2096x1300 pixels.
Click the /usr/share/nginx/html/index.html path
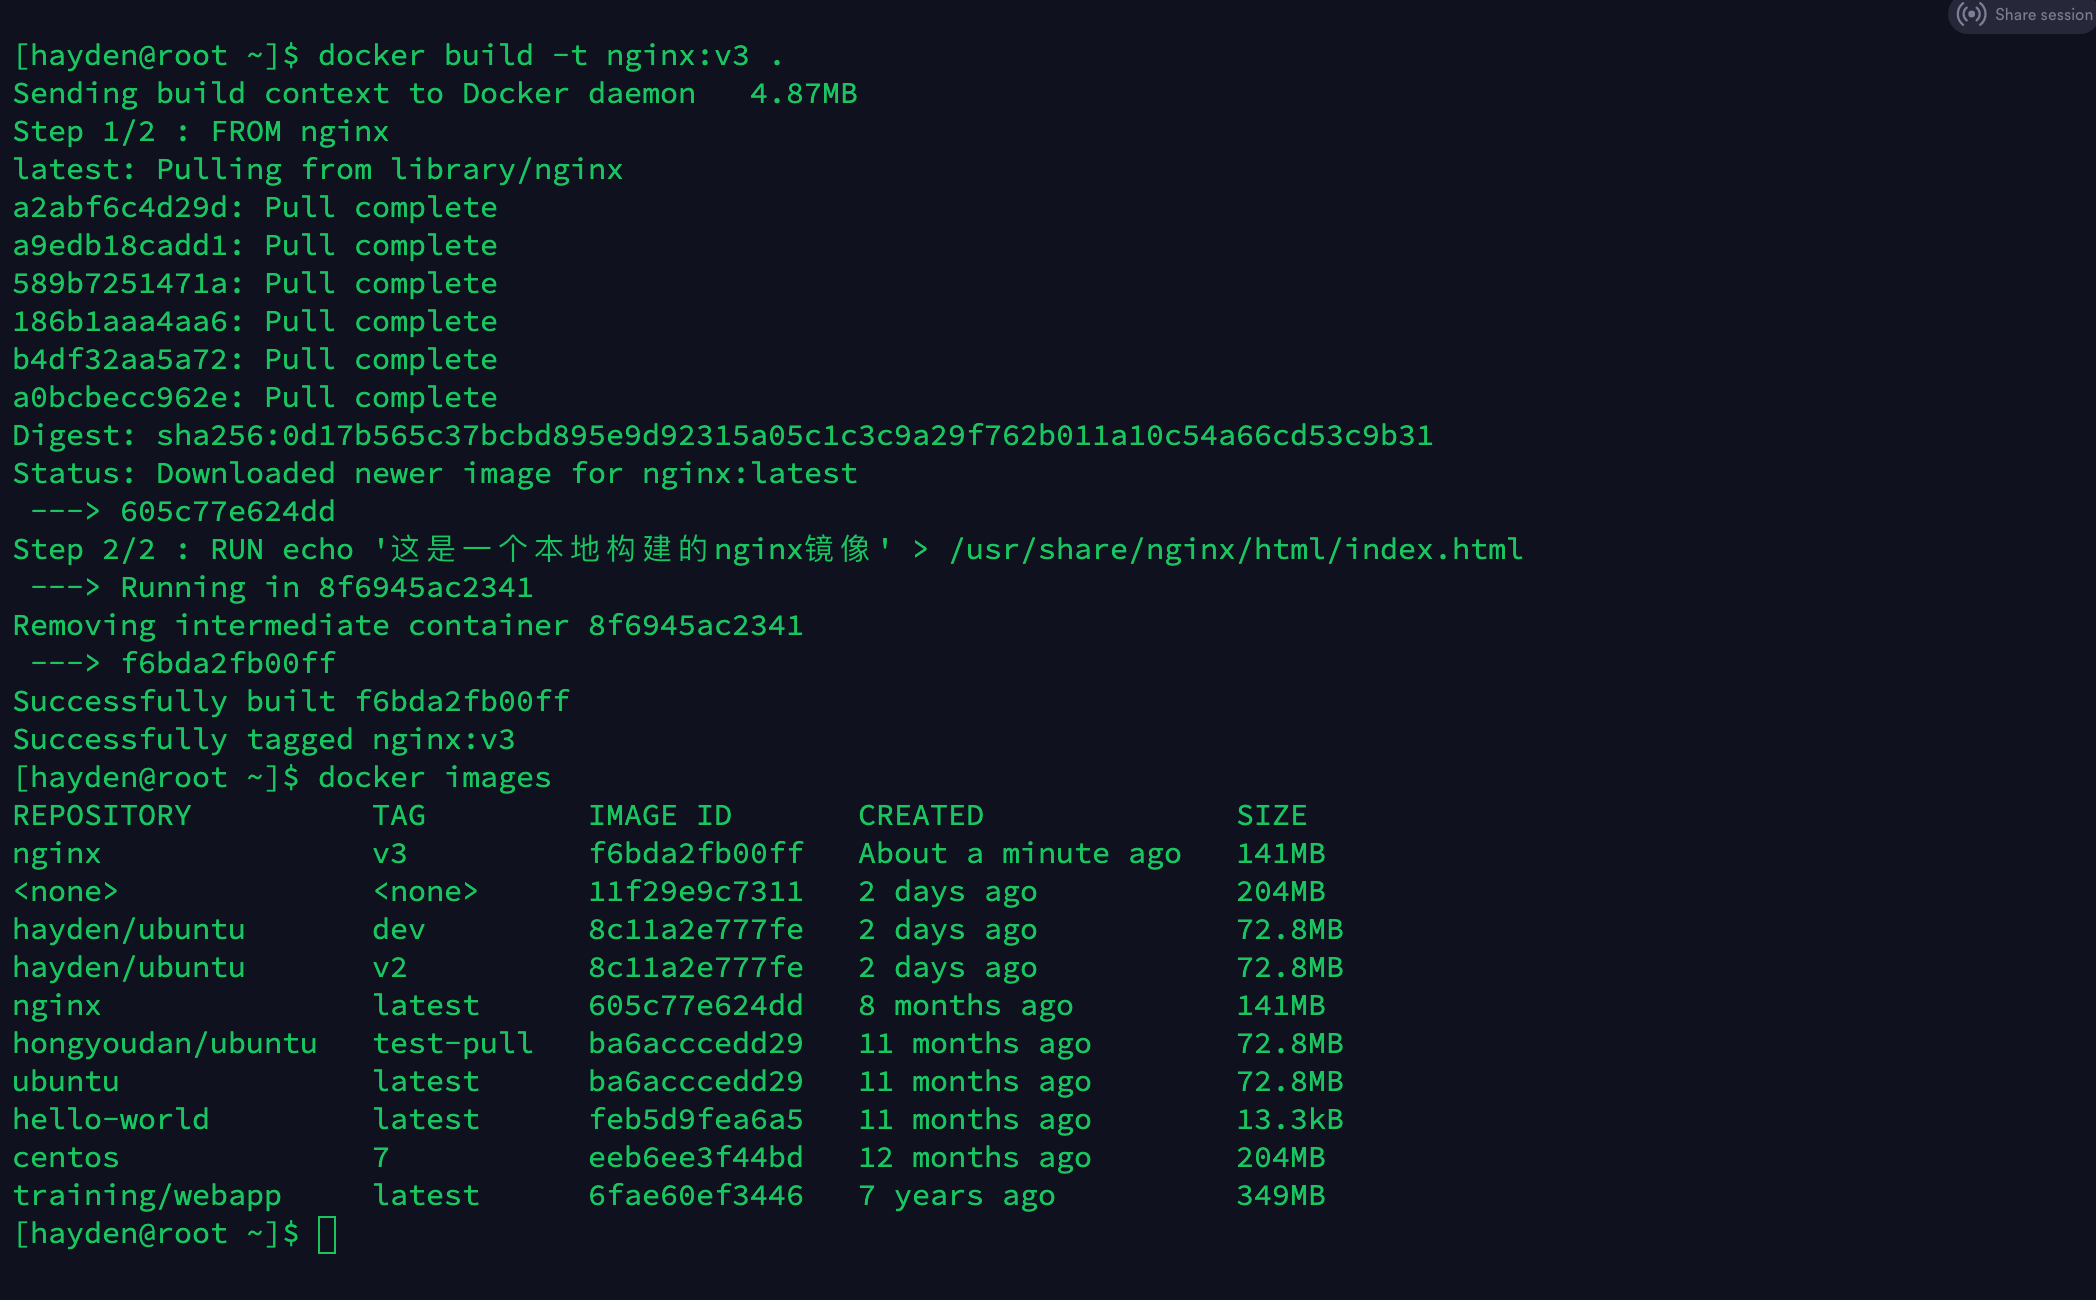[x=1236, y=550]
